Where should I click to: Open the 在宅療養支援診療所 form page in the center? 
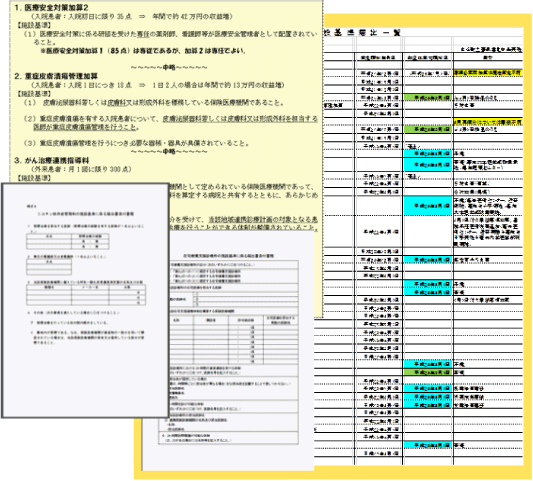pos(228,351)
